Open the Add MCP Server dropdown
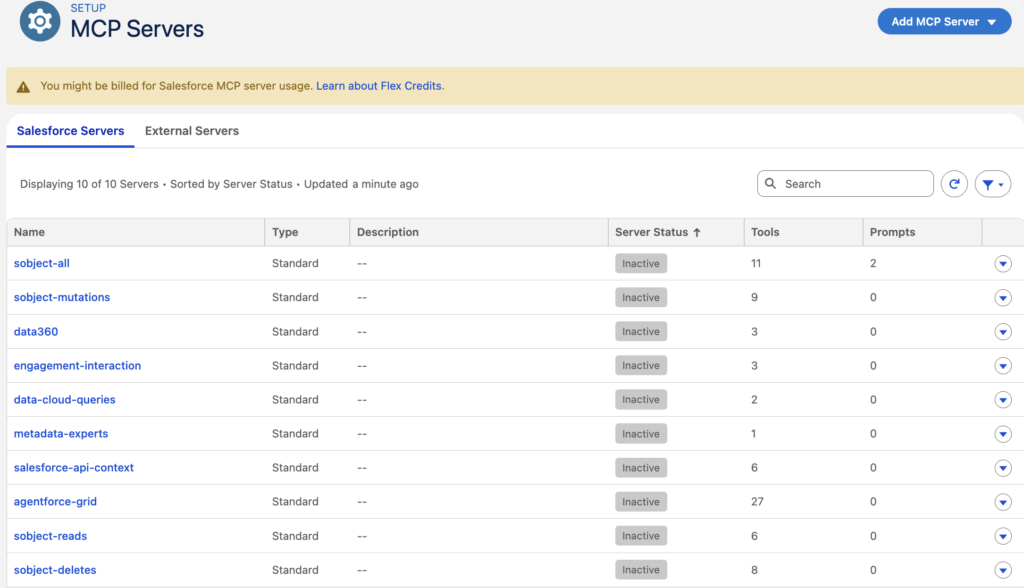 [x=944, y=22]
